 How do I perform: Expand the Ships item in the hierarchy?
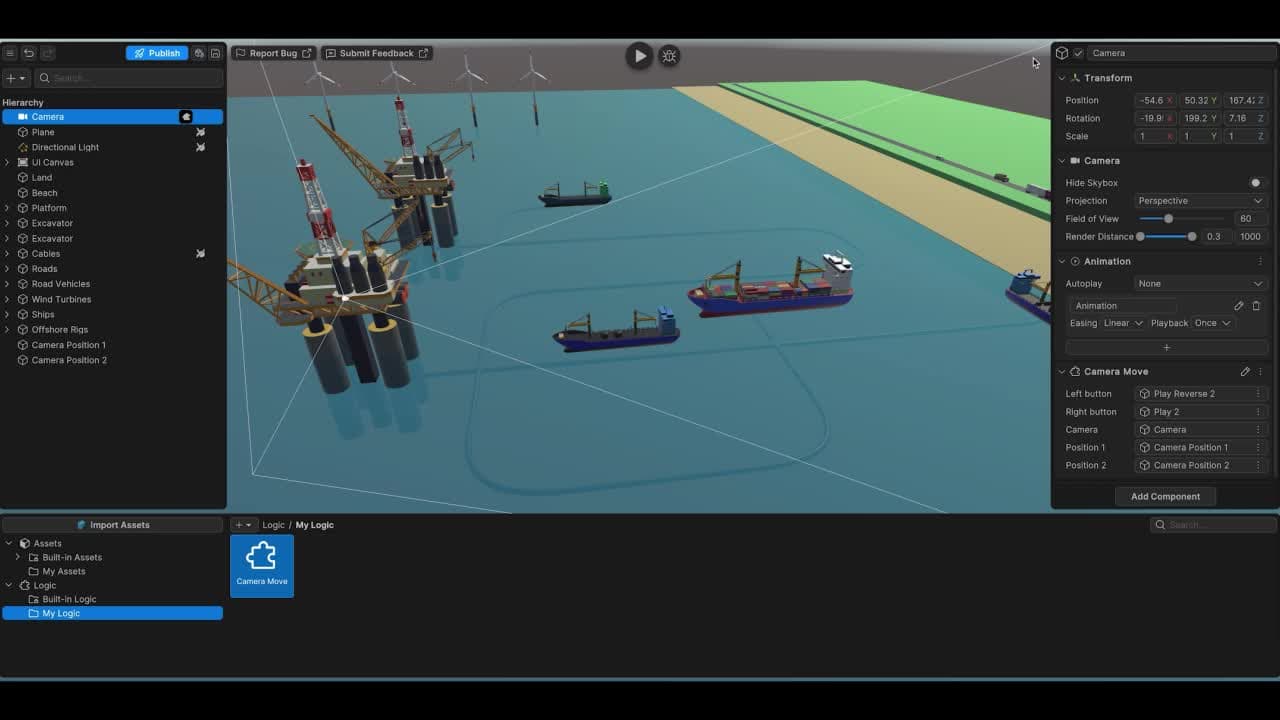(x=8, y=314)
